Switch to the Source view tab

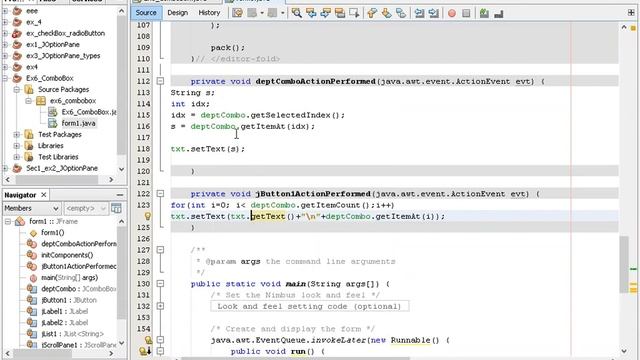(x=146, y=13)
